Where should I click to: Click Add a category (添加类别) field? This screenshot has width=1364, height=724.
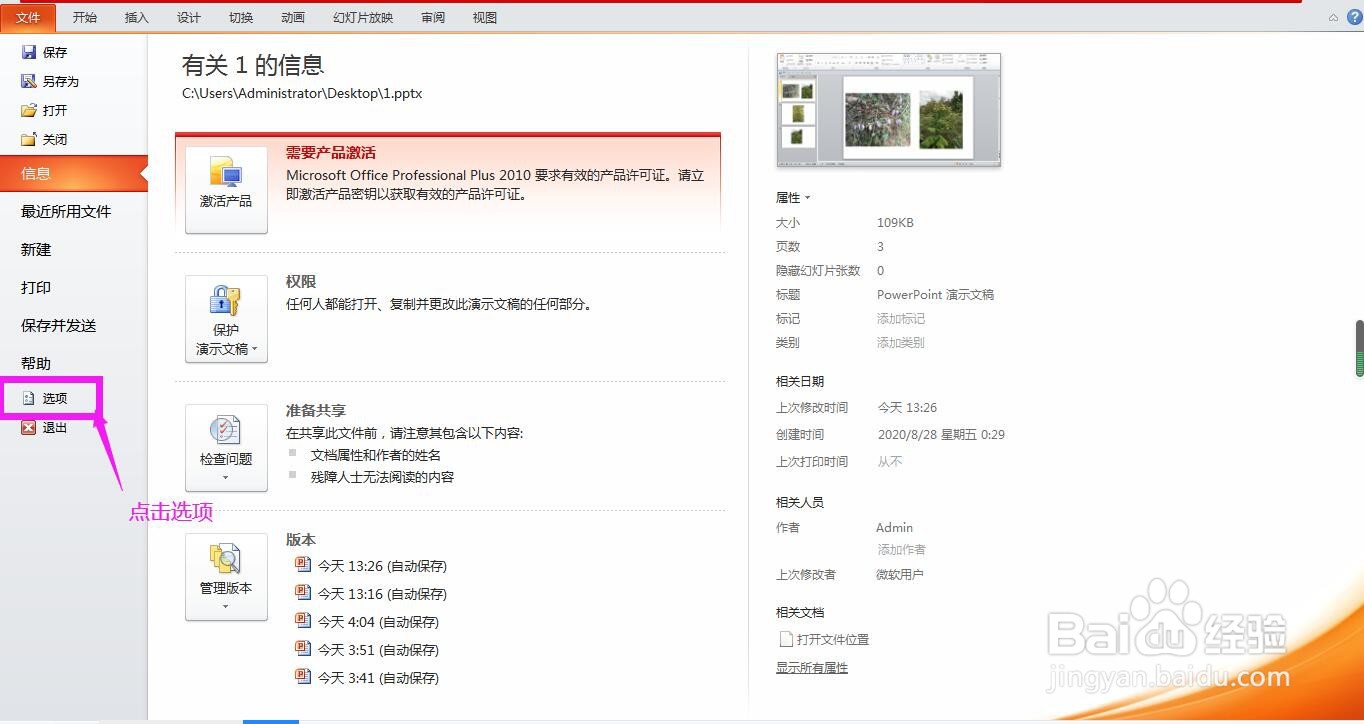[901, 343]
